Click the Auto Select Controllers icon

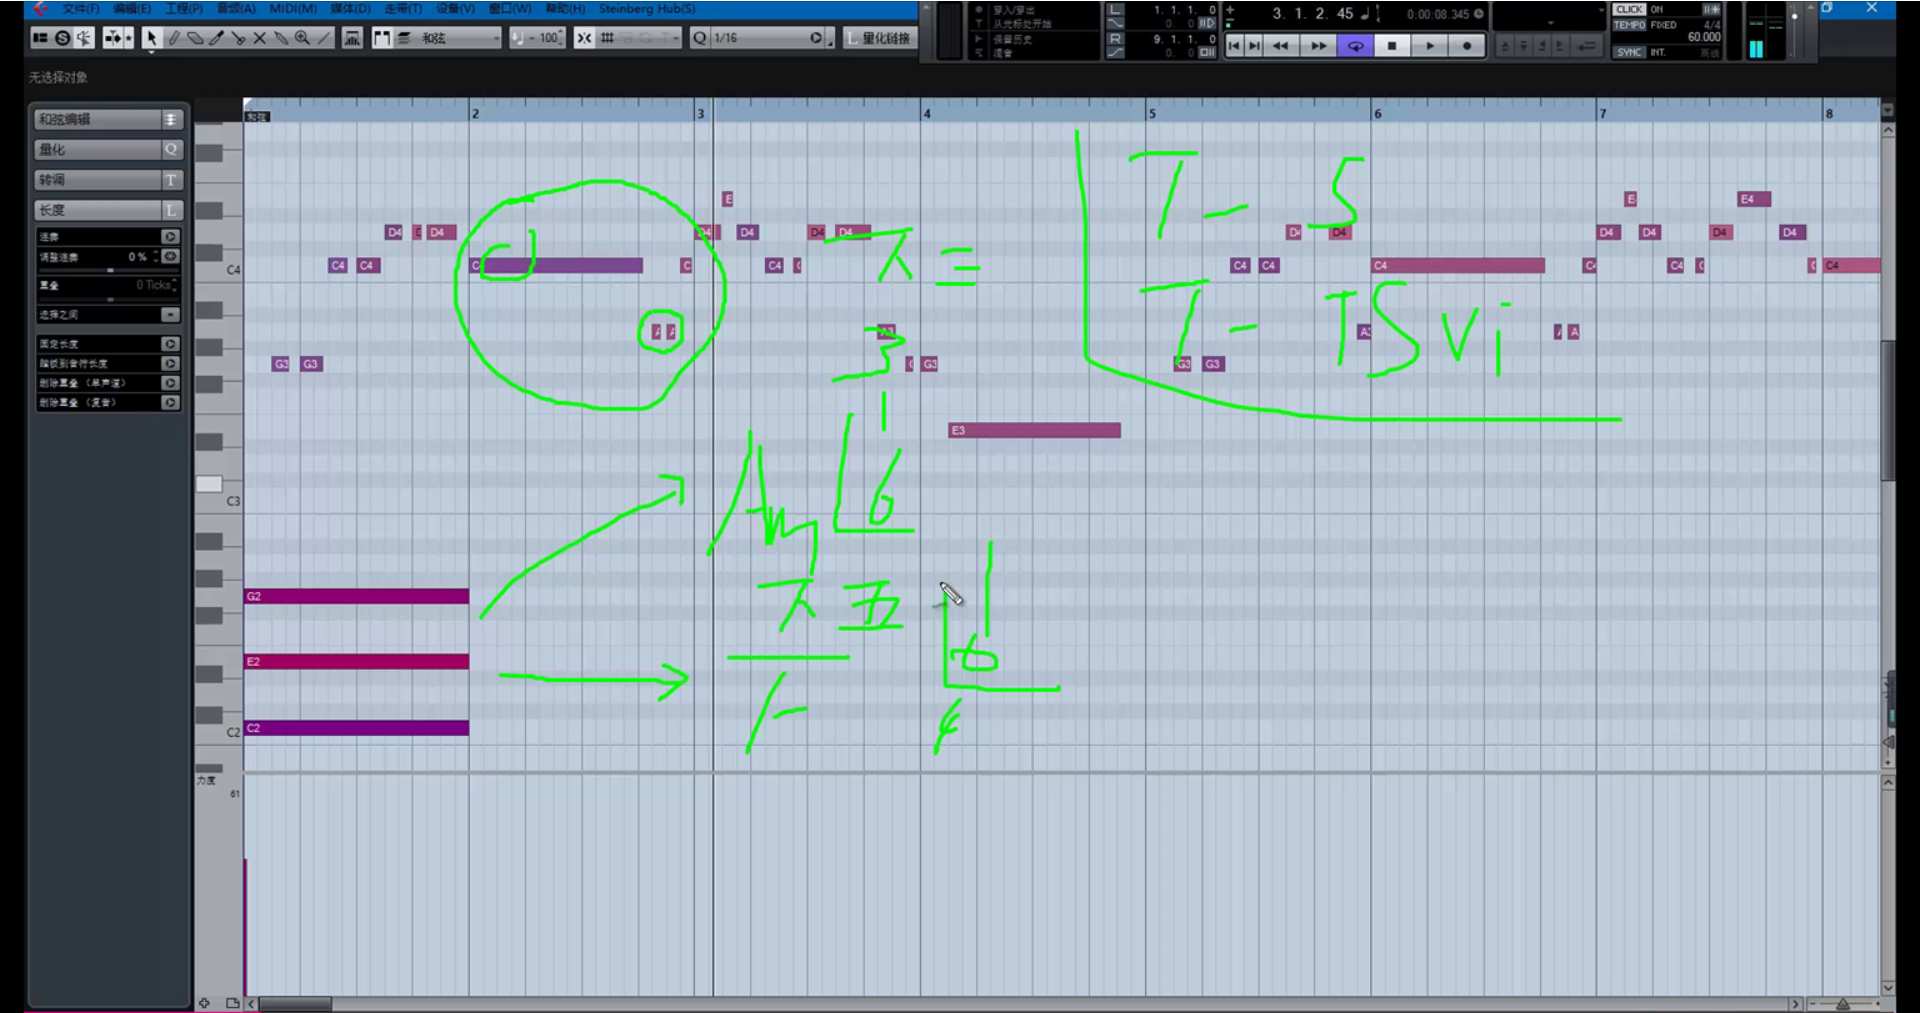pos(352,38)
